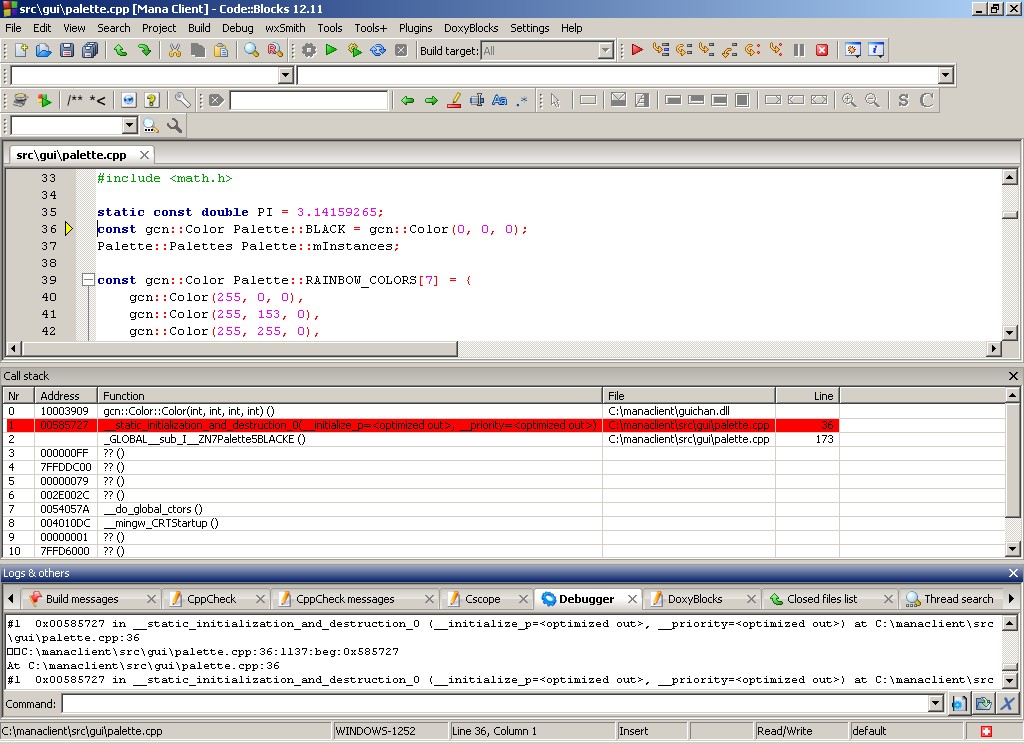Close the Debugger log tab
Image resolution: width=1024 pixels, height=744 pixels.
632,599
